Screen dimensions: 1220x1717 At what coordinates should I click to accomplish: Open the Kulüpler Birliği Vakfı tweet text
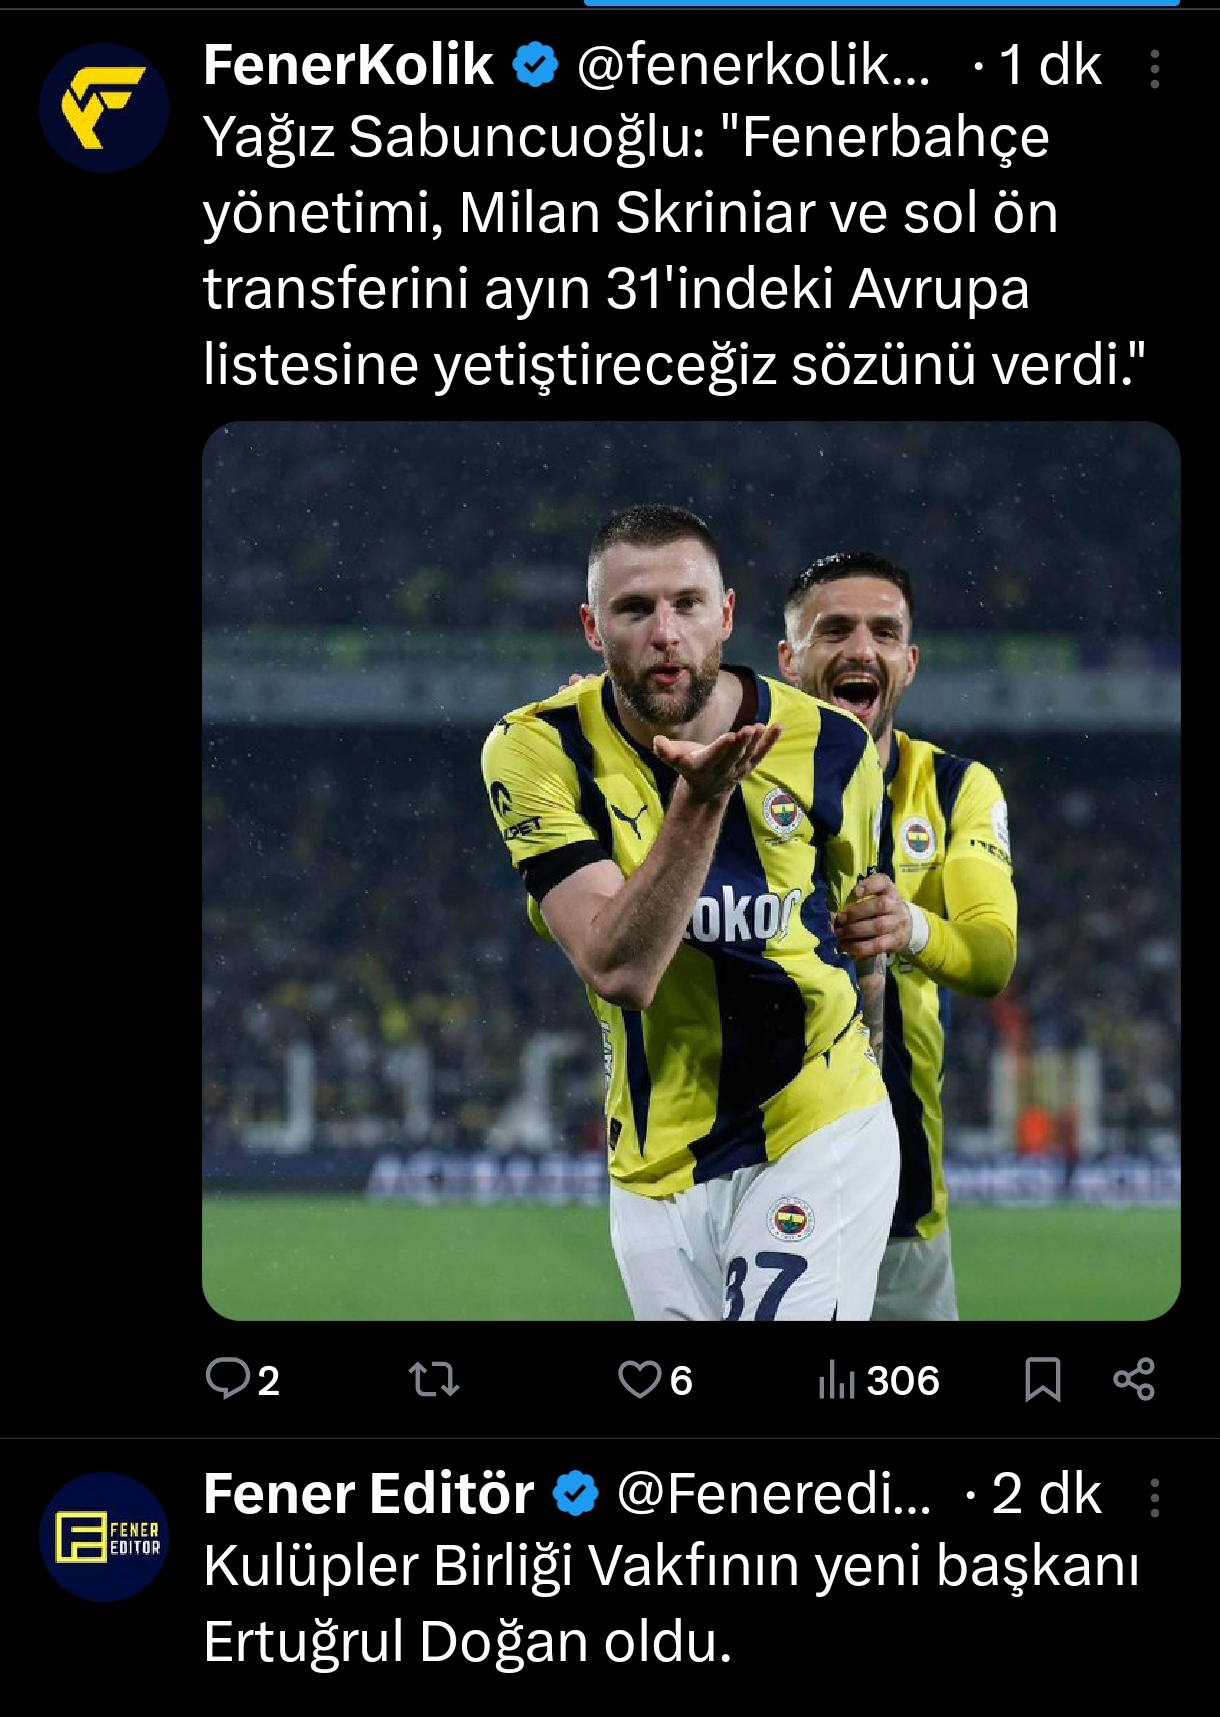(671, 1603)
